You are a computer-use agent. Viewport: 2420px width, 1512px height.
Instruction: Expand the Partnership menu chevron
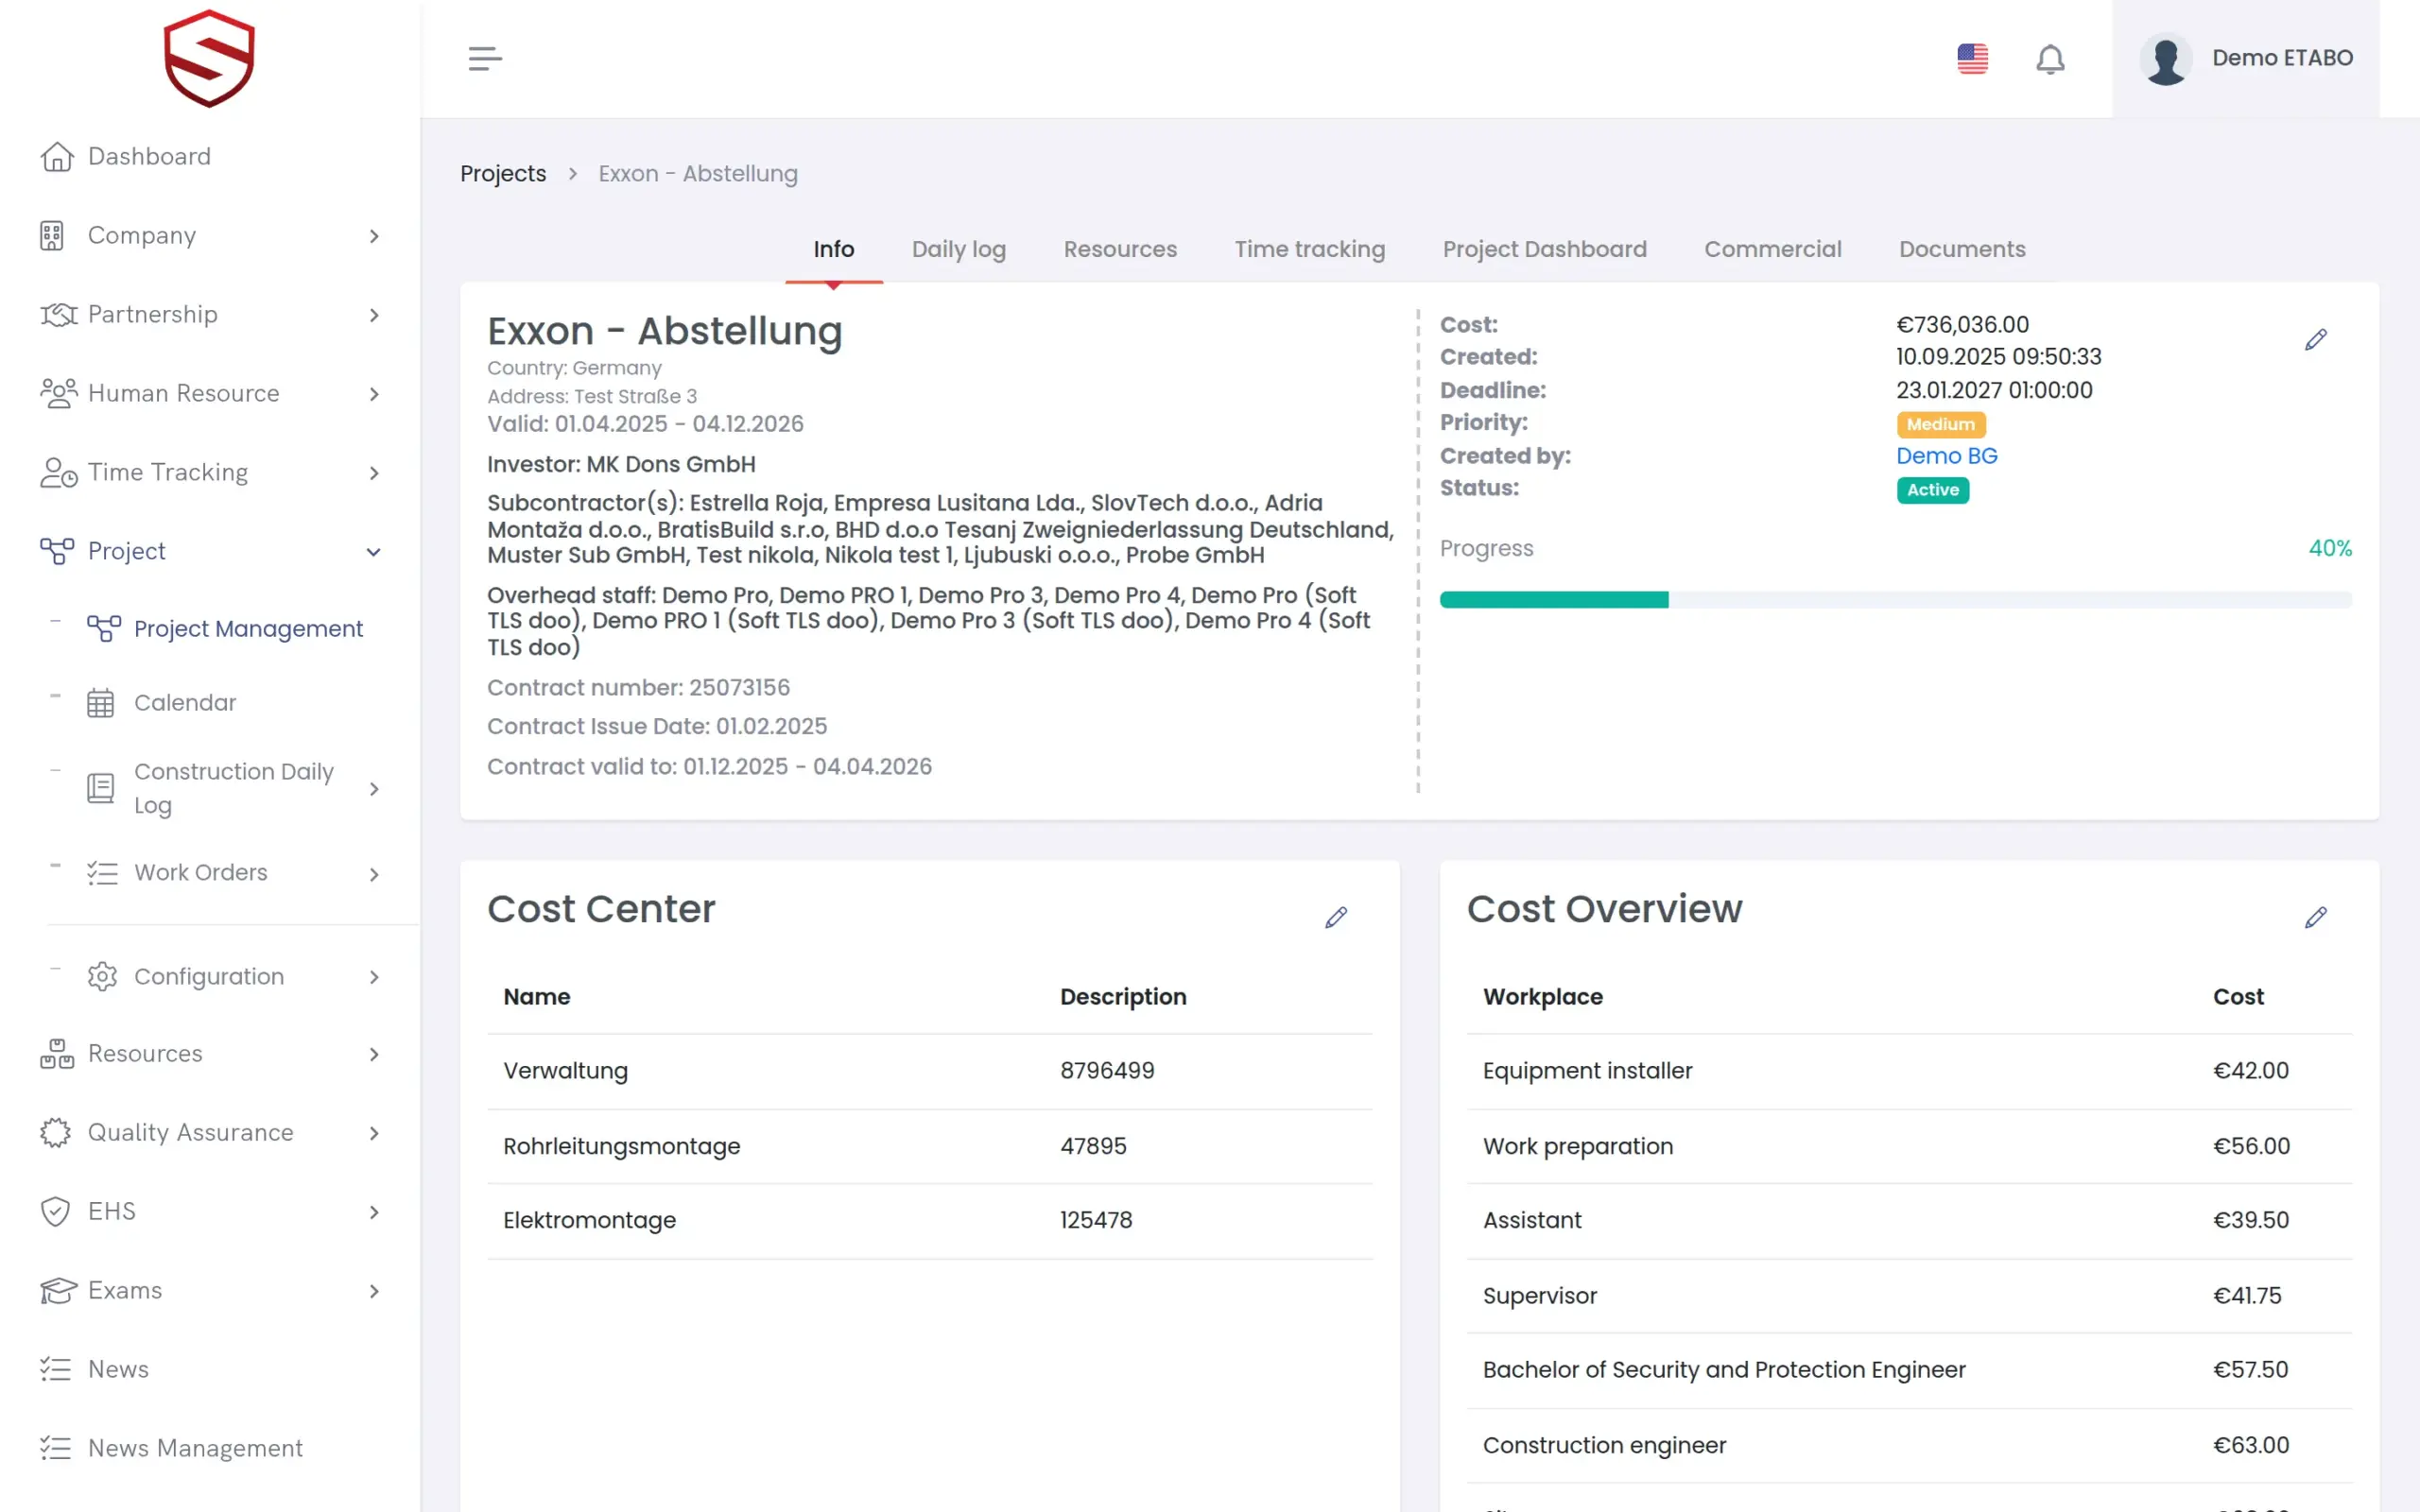click(374, 315)
